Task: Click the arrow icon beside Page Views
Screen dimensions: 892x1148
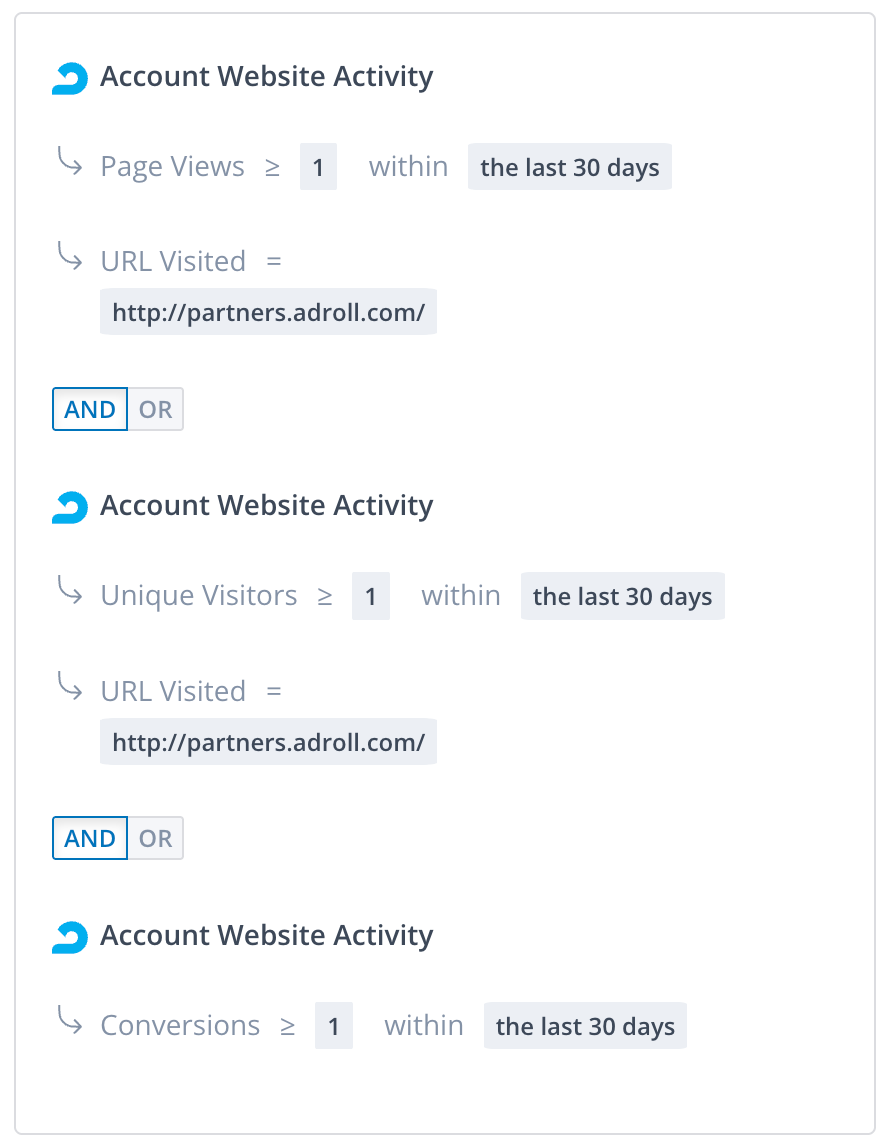Action: [x=70, y=161]
